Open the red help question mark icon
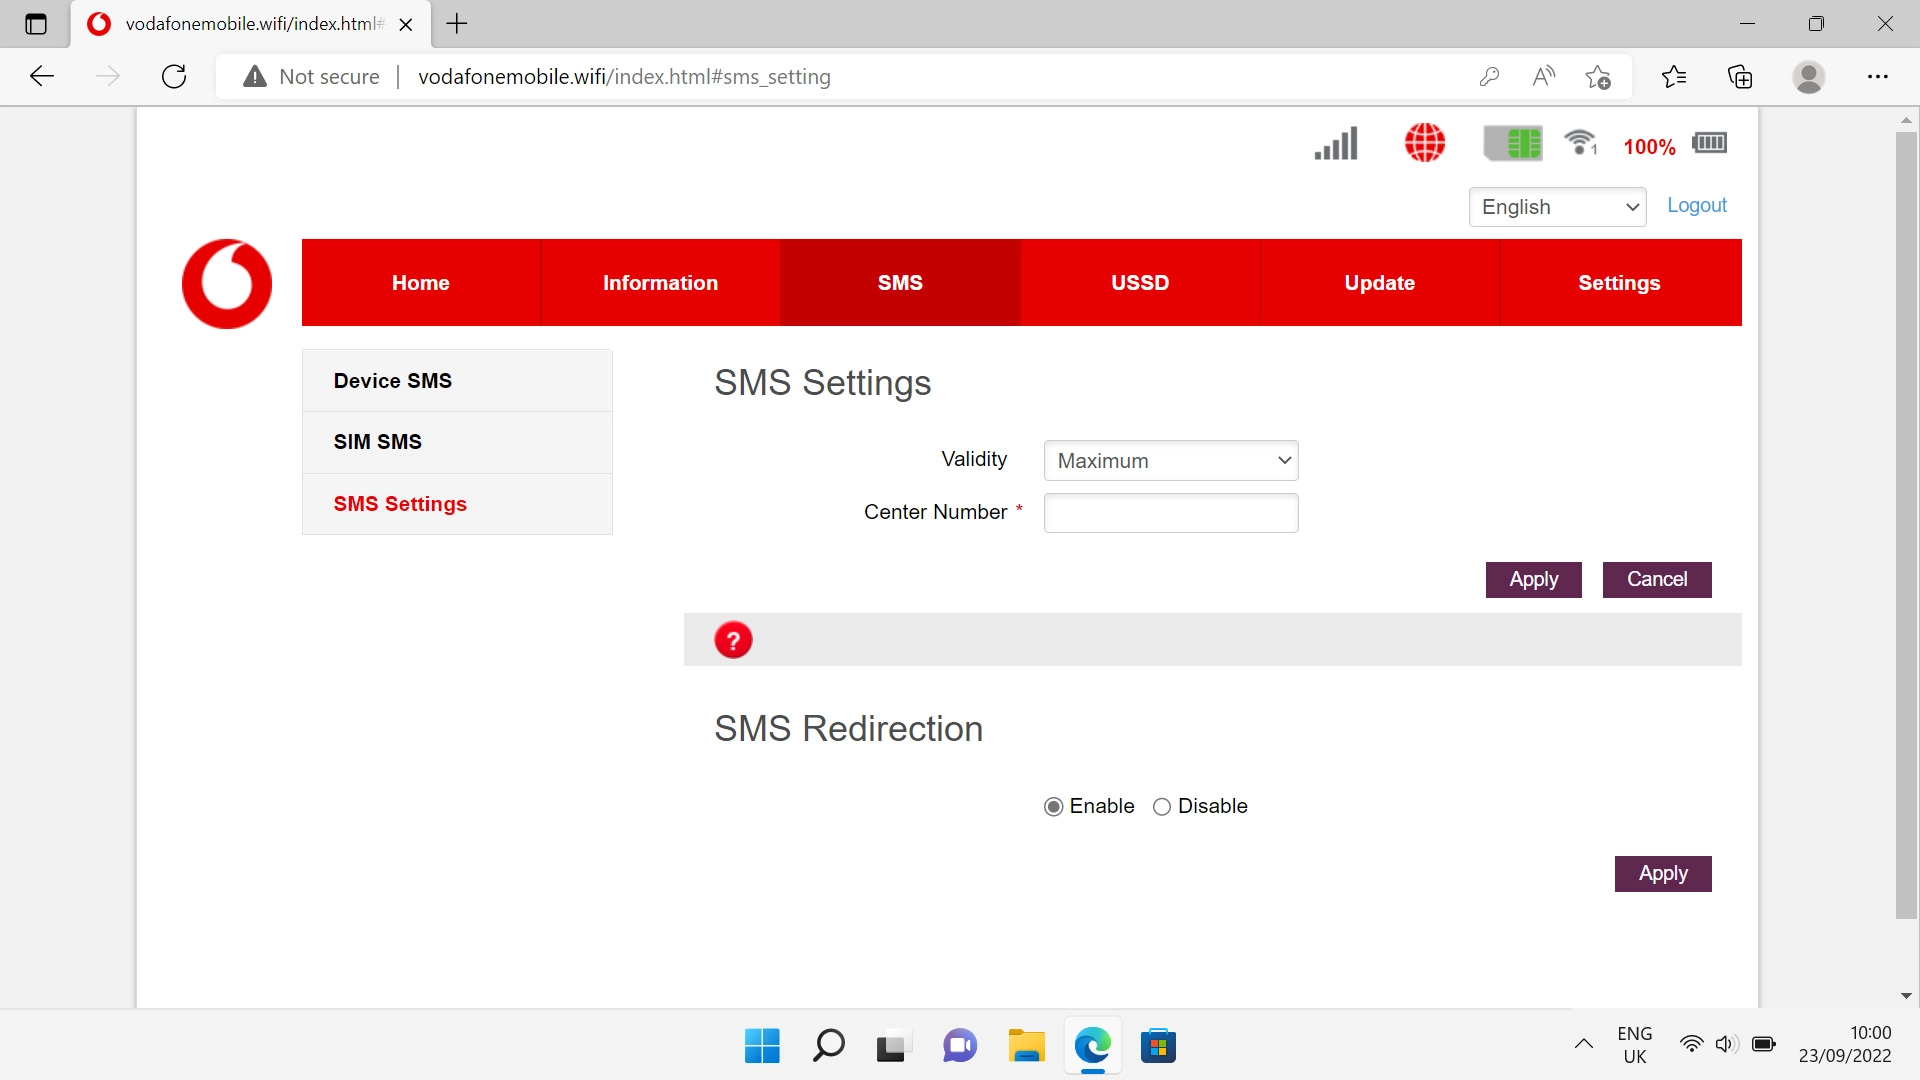1920x1080 pixels. (734, 639)
